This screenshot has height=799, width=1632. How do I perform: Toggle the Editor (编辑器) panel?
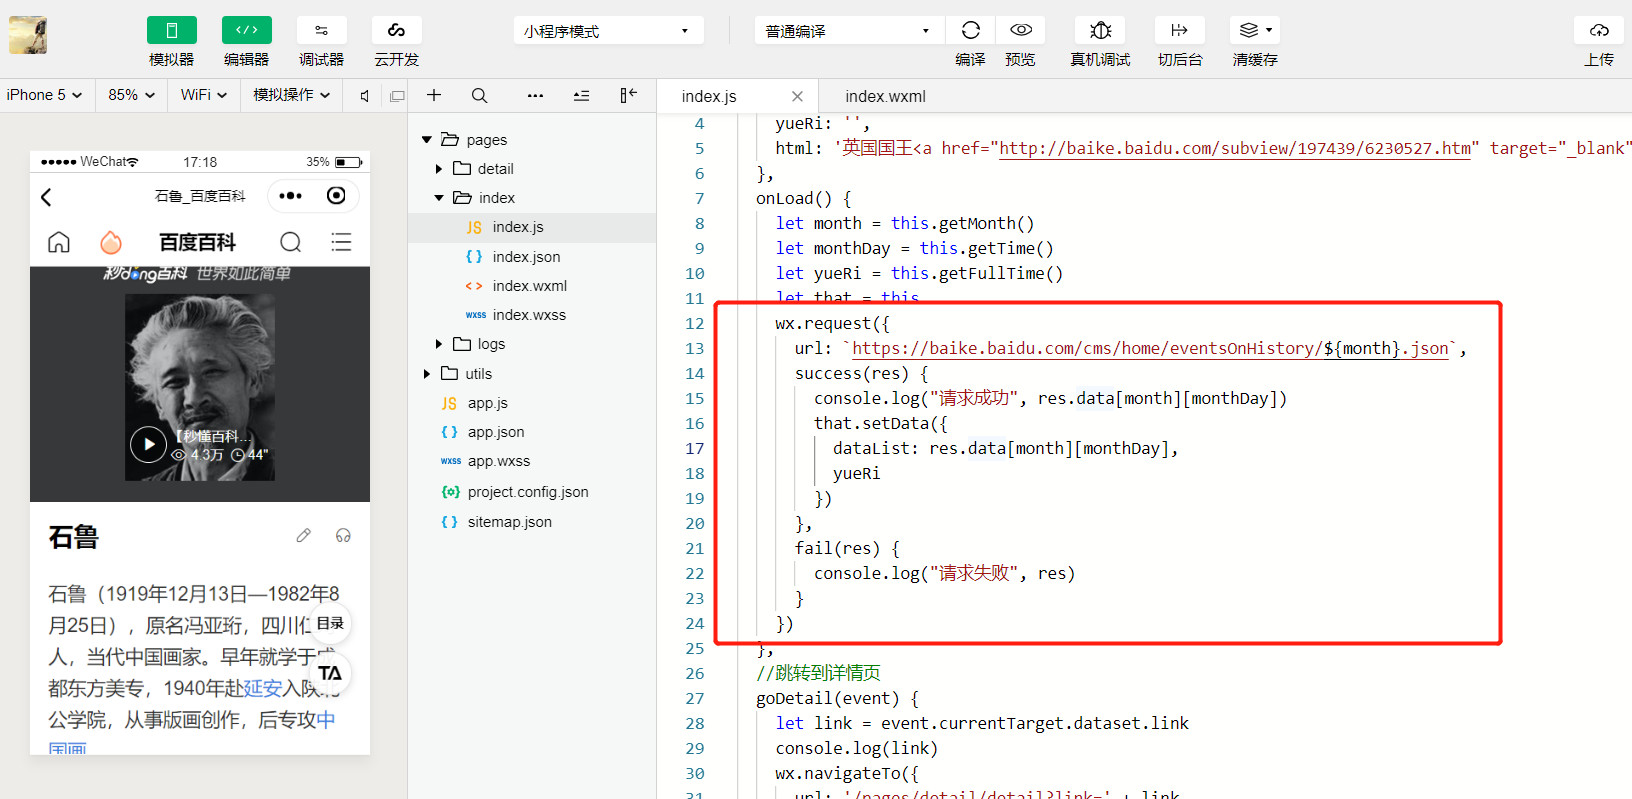[246, 30]
